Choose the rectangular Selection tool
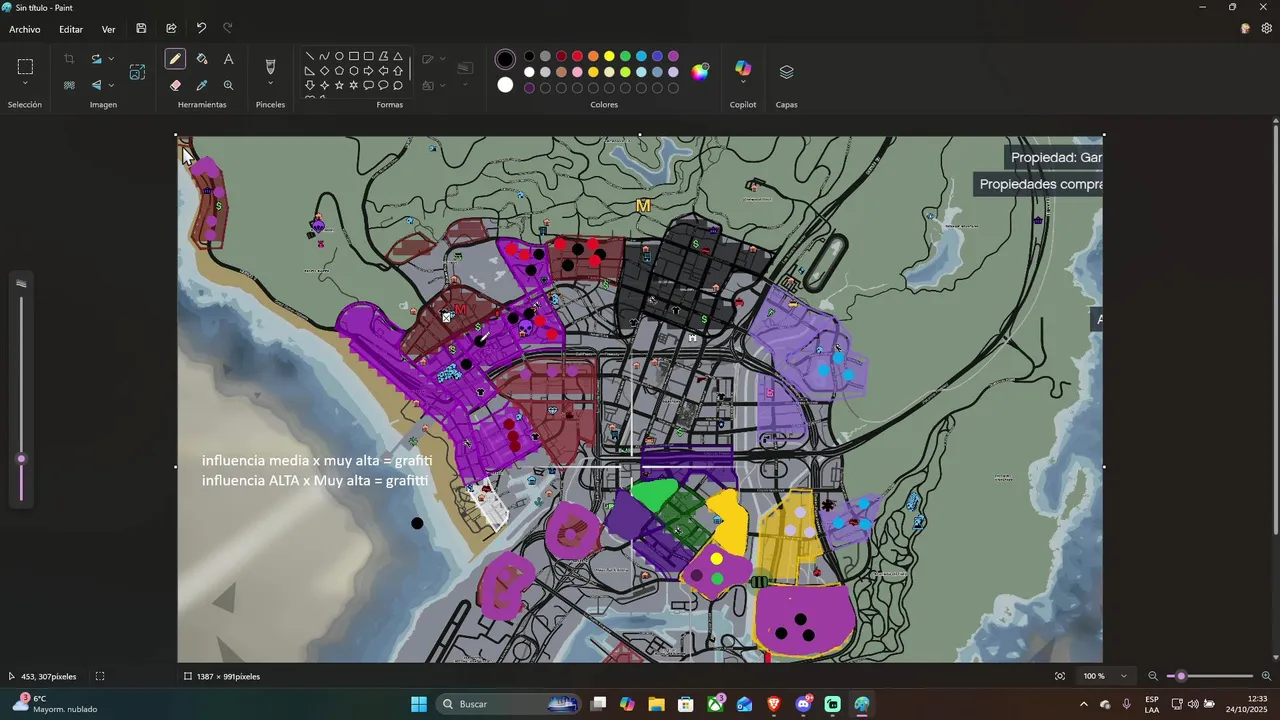Screen dimensions: 1280x720 (x=25, y=67)
